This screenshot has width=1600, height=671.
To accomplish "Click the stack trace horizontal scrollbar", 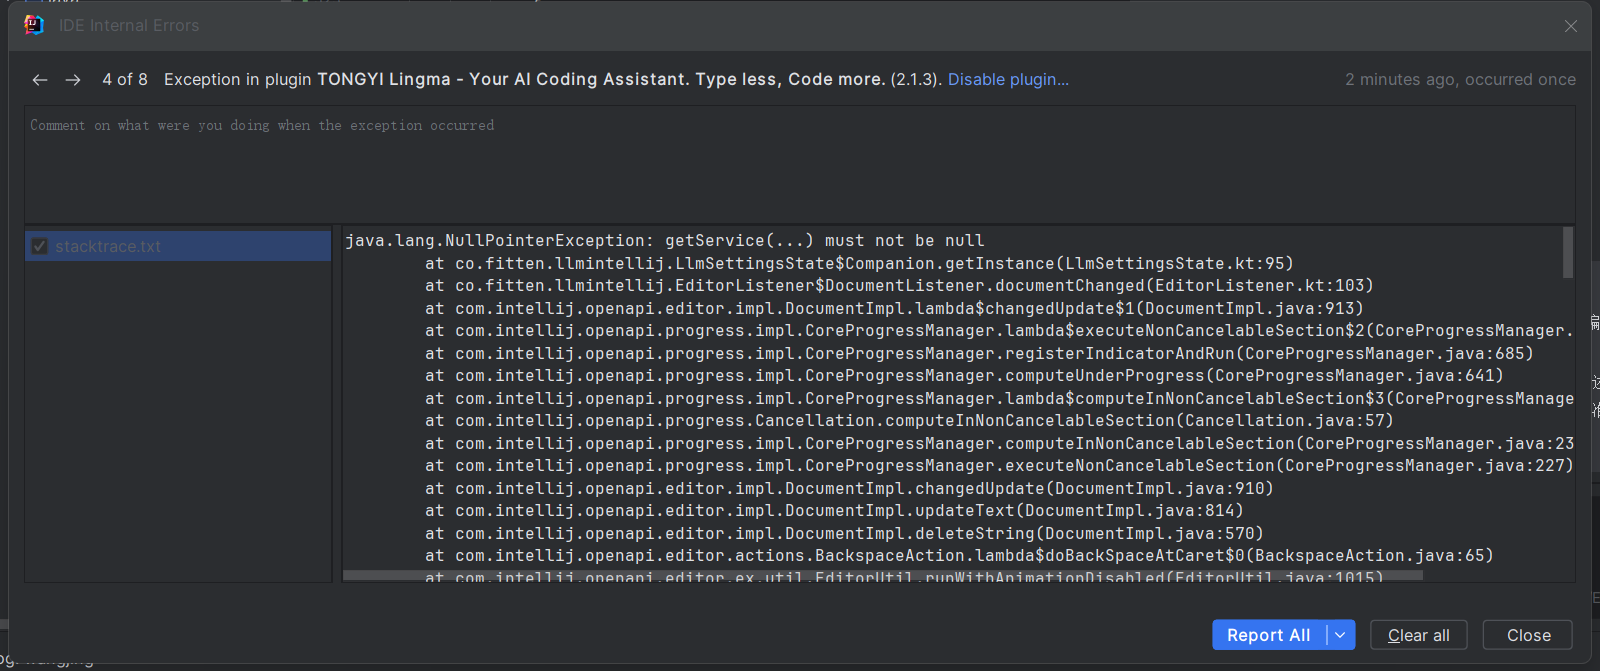I will pyautogui.click(x=880, y=576).
